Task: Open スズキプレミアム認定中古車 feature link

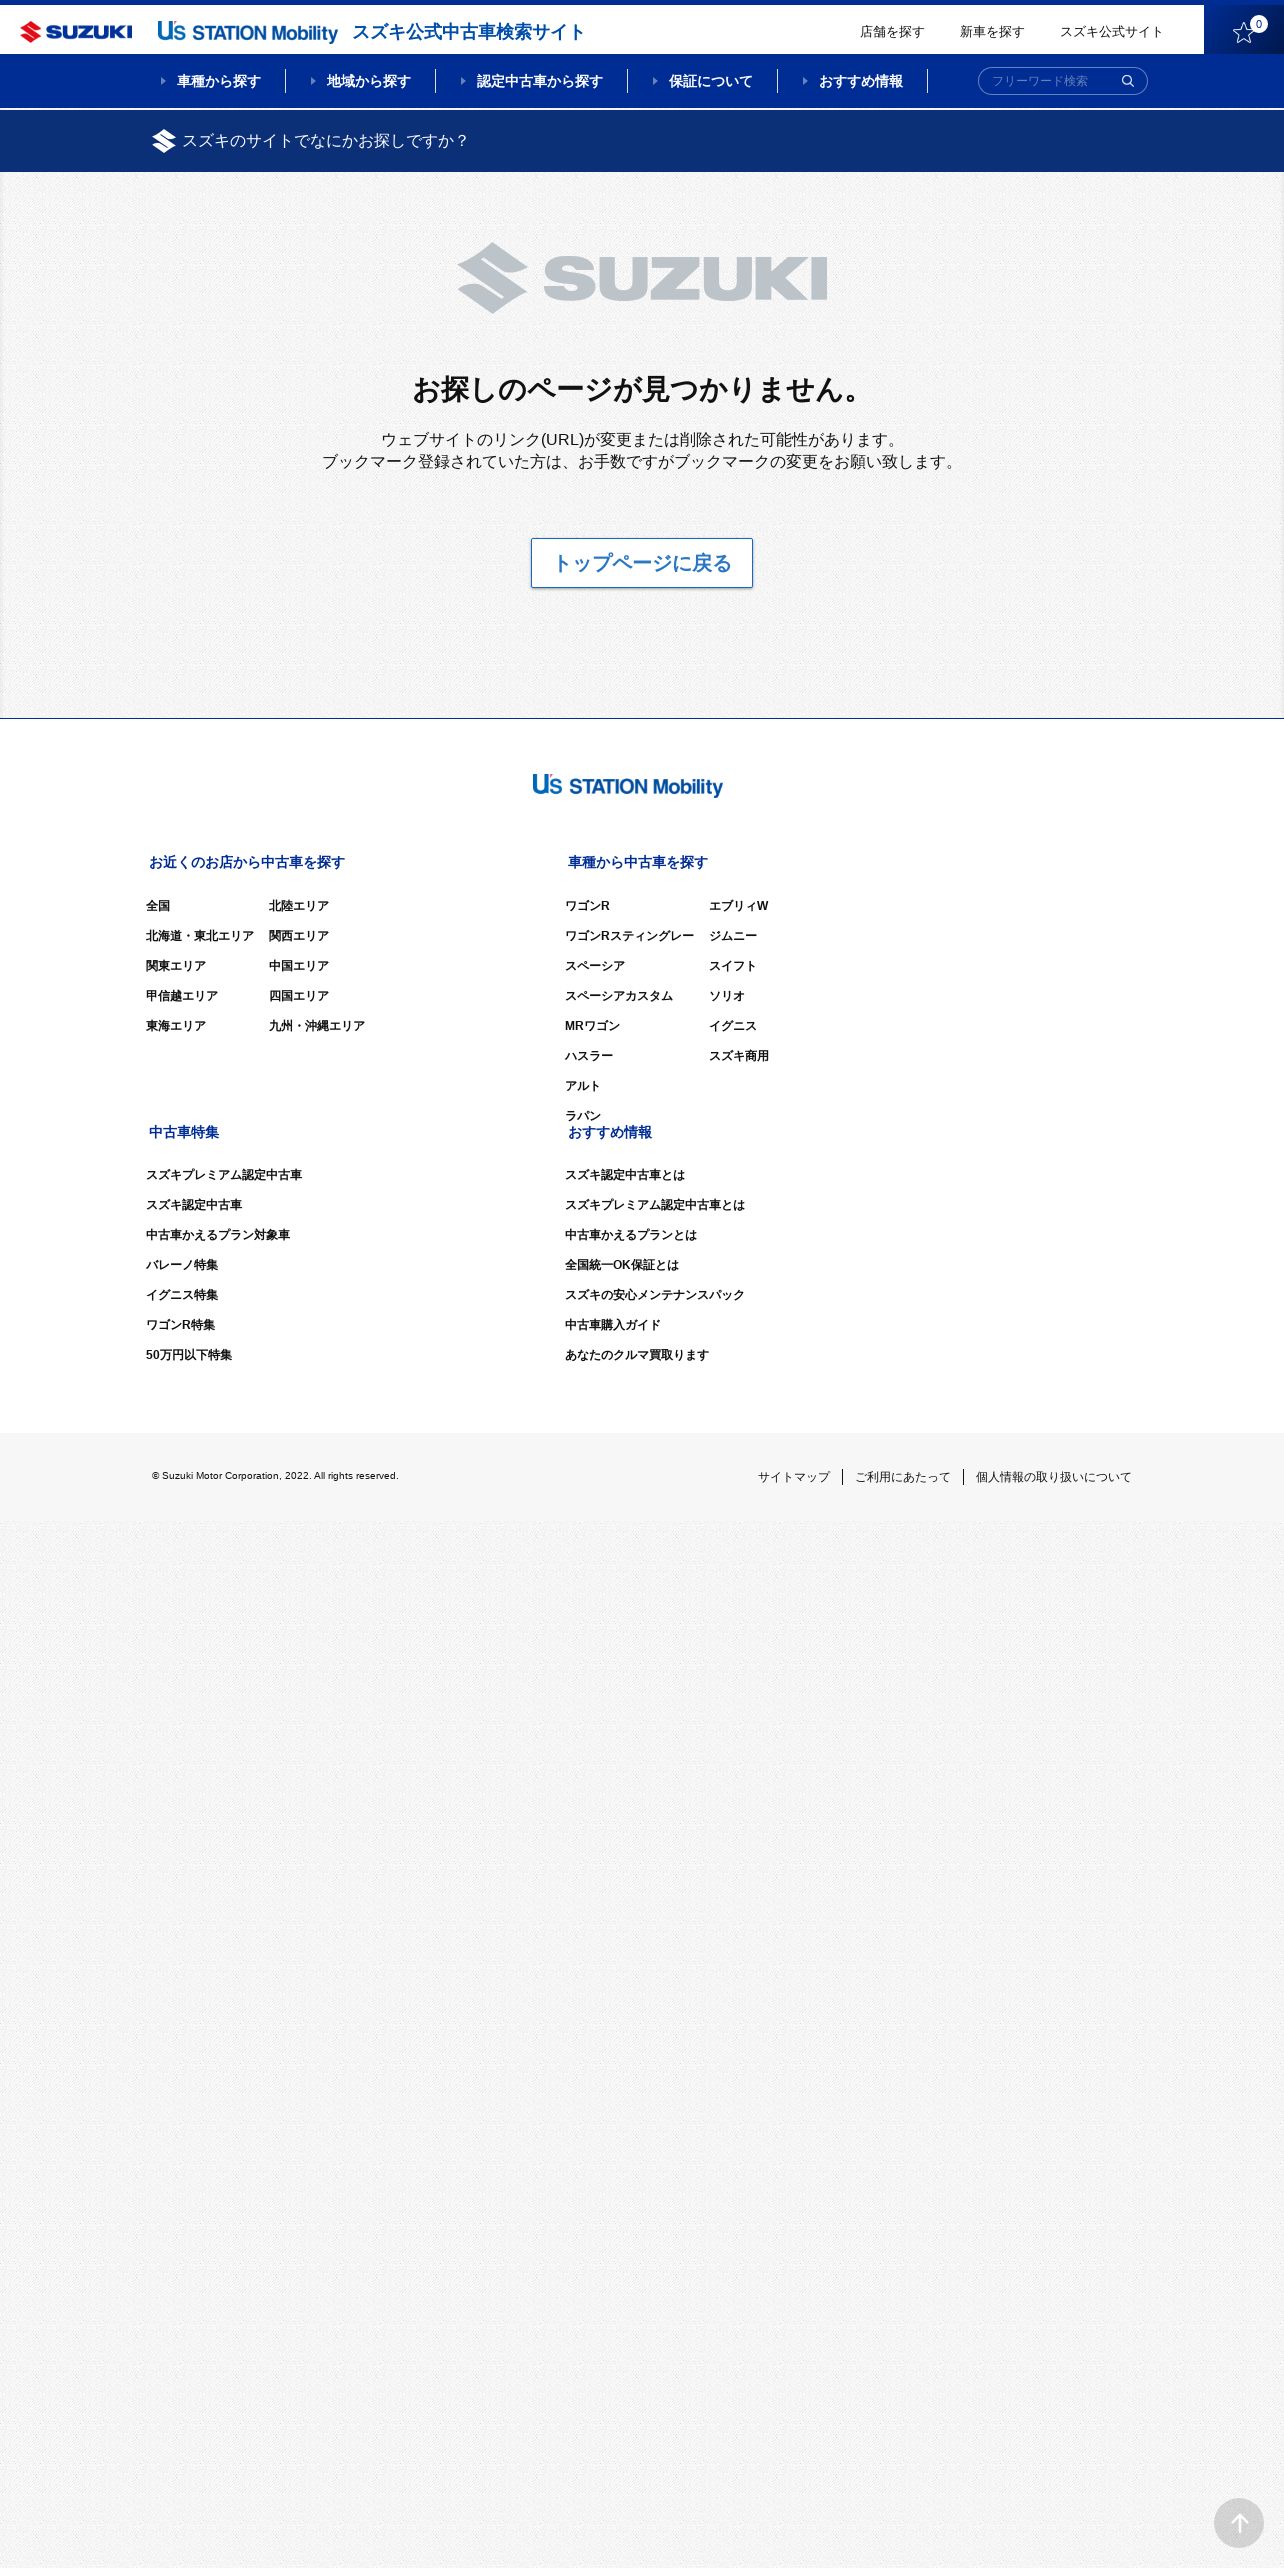Action: (x=224, y=1175)
